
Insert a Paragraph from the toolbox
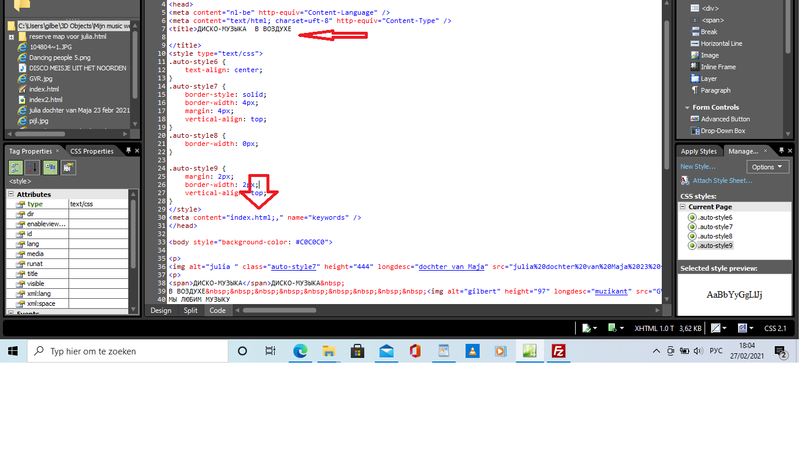[715, 90]
